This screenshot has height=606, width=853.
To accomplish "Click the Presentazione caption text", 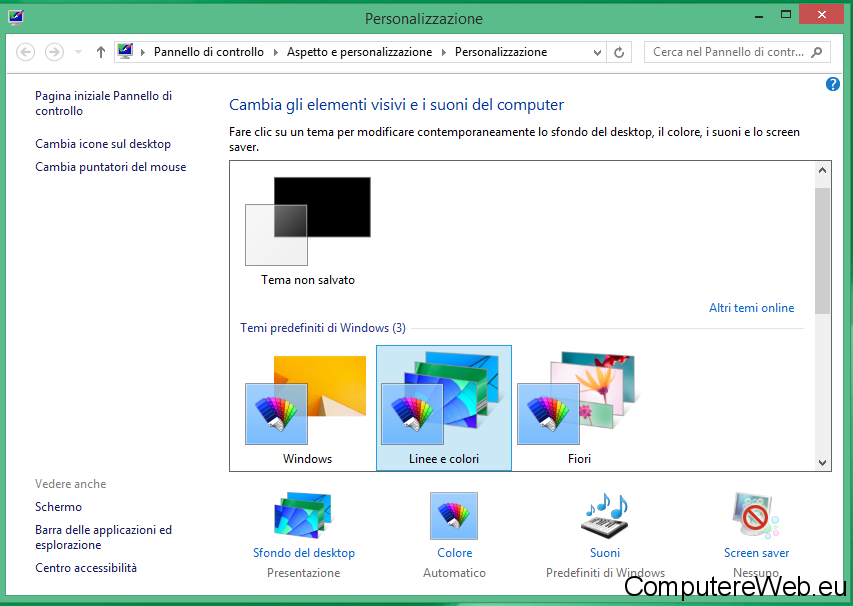I will [304, 573].
